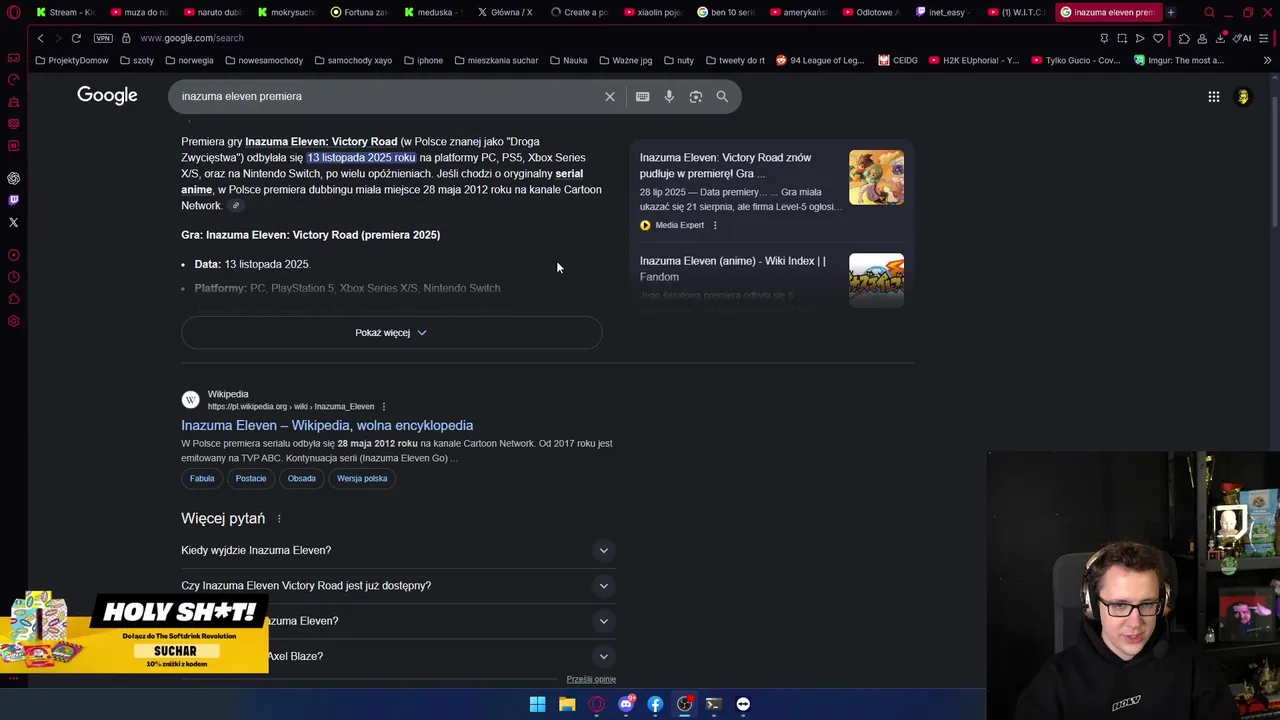Open GX Corner gamepad sidebar icon
Screen dimensions: 1280x720
[x=13, y=58]
